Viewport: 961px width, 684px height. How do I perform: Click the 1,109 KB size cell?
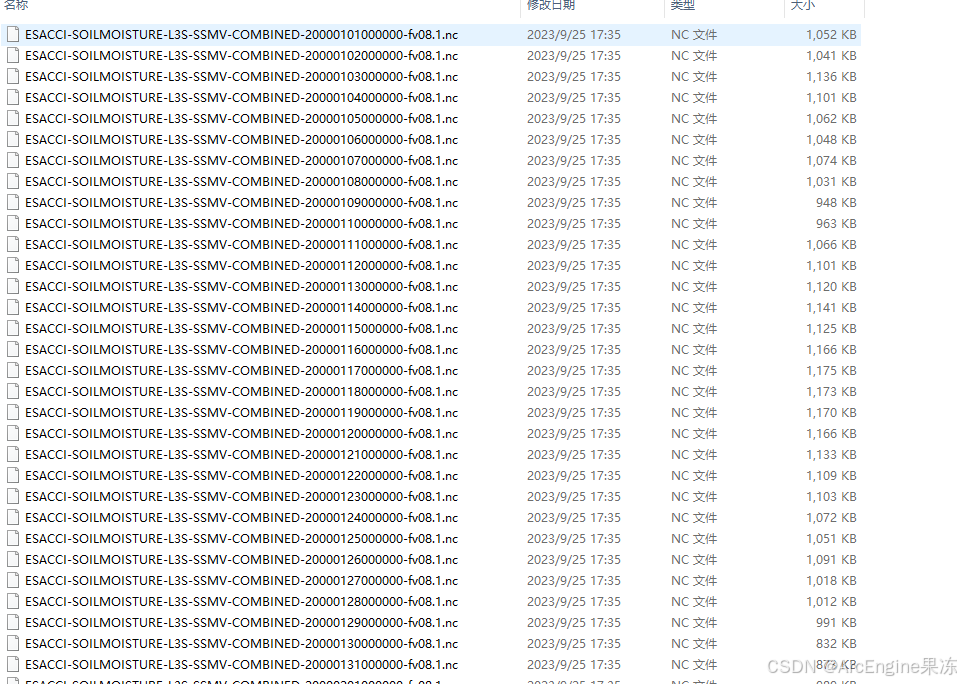tap(831, 476)
